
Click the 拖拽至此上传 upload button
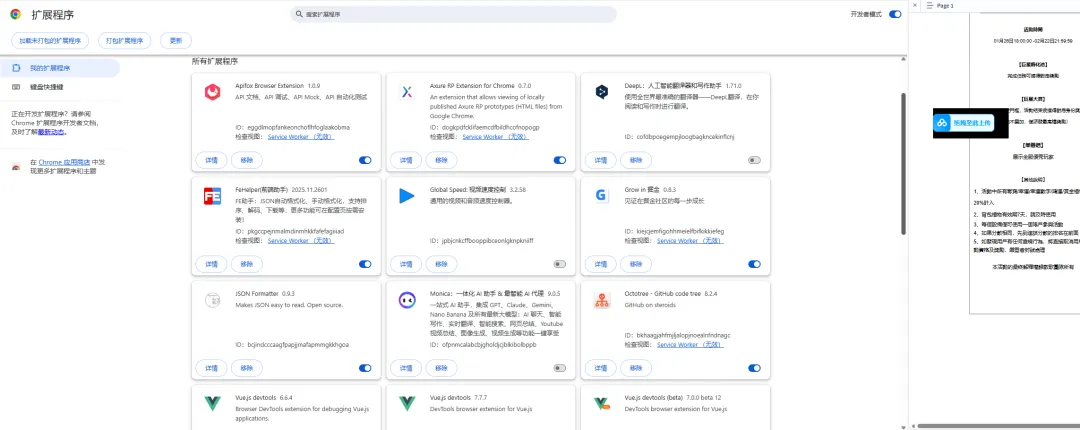pyautogui.click(x=964, y=123)
